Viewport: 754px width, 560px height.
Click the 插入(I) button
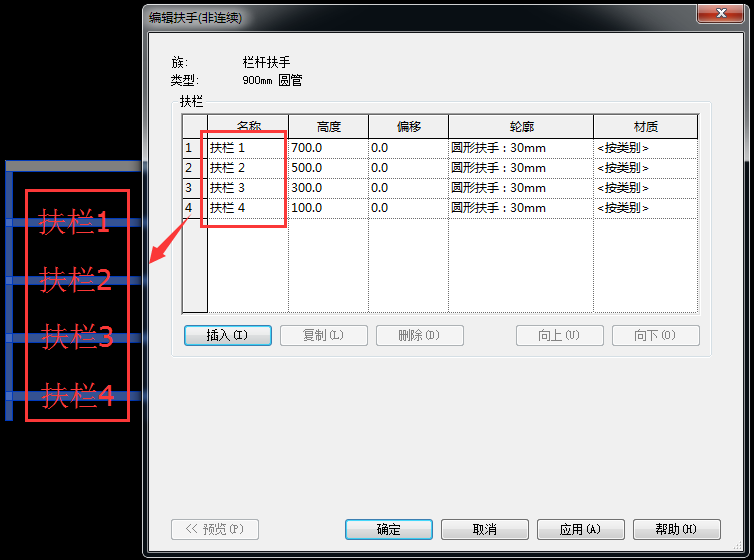[227, 336]
